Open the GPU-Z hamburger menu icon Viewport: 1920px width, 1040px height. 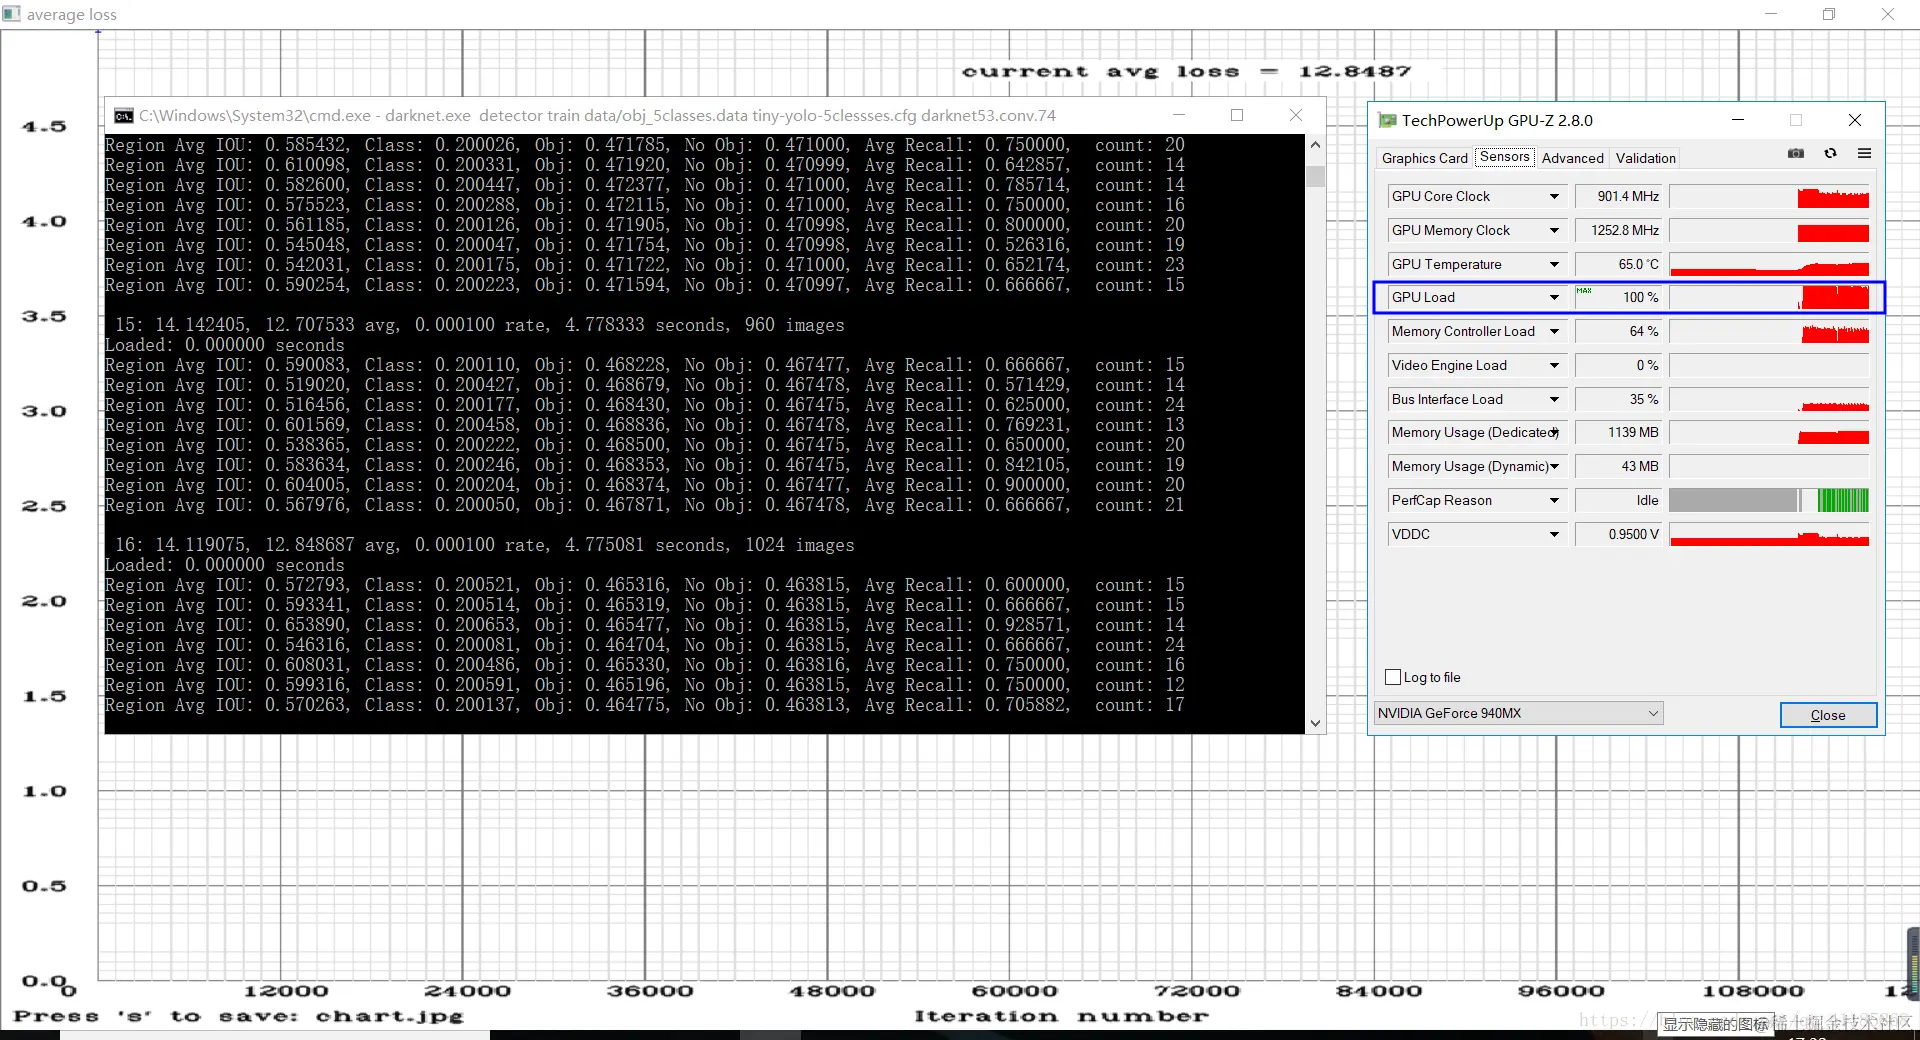coord(1864,153)
